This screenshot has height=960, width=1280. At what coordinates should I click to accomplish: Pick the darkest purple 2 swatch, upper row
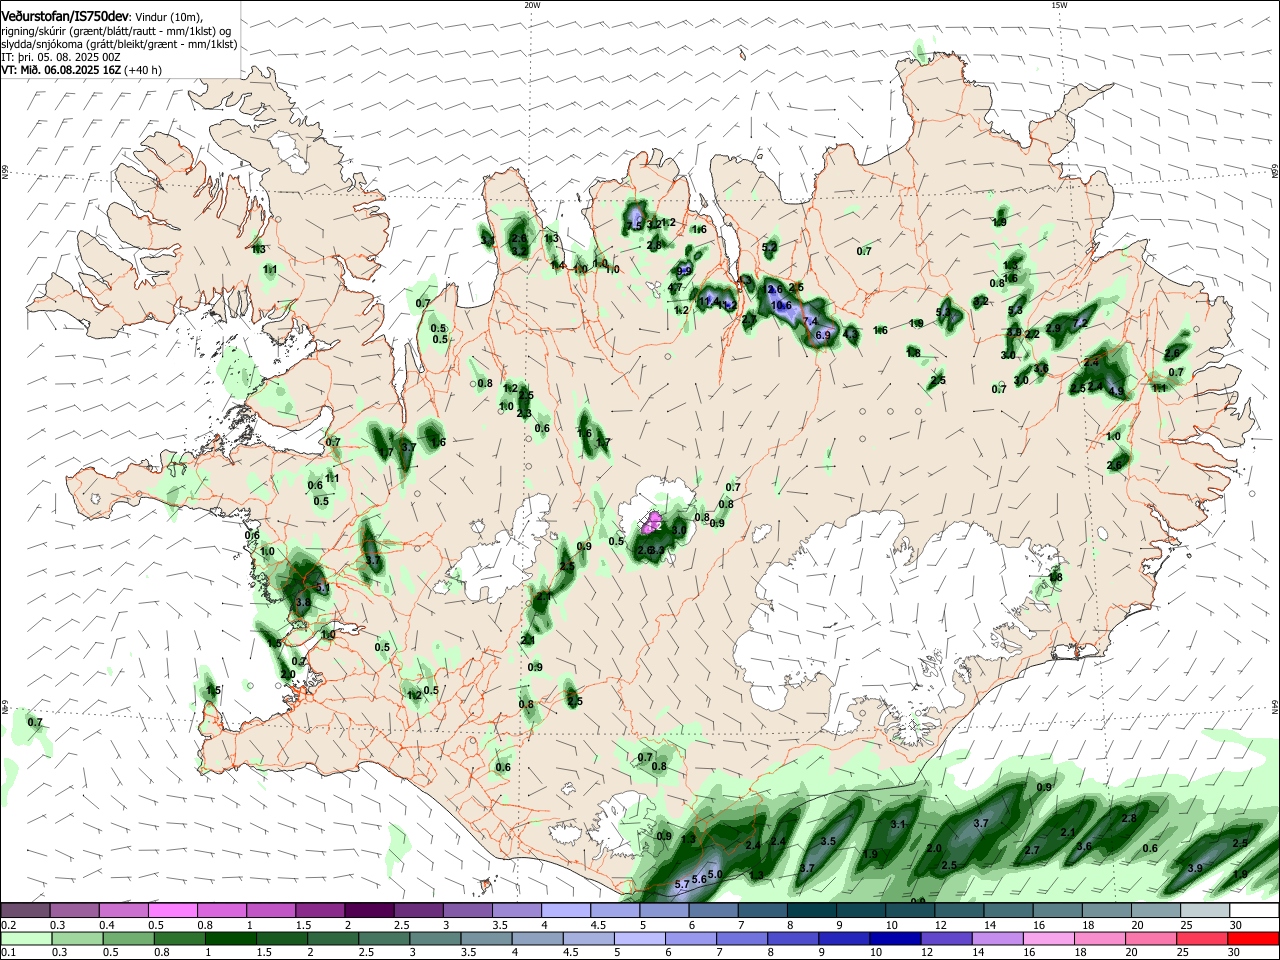tap(369, 910)
